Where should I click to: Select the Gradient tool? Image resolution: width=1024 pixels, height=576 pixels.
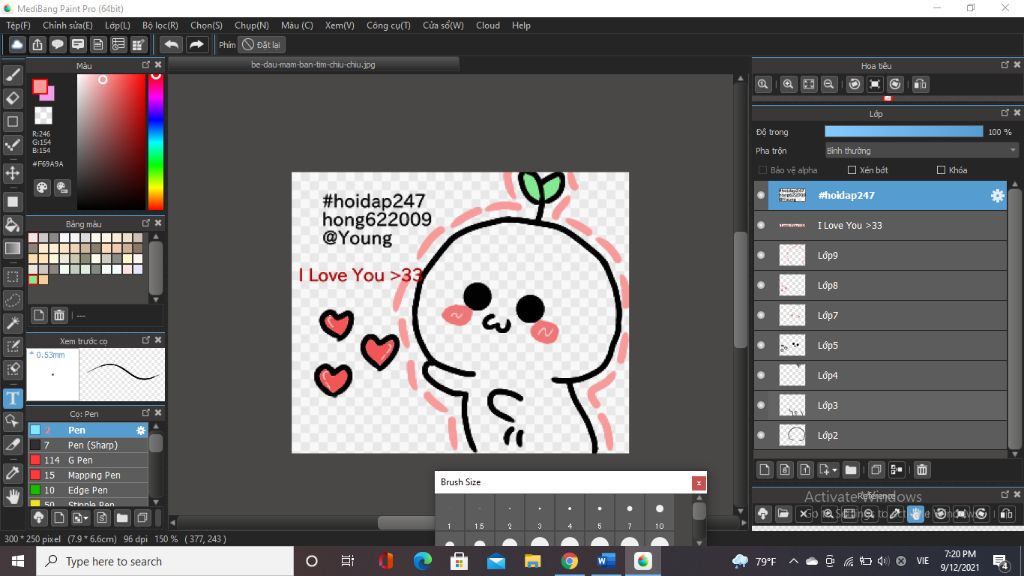click(12, 249)
